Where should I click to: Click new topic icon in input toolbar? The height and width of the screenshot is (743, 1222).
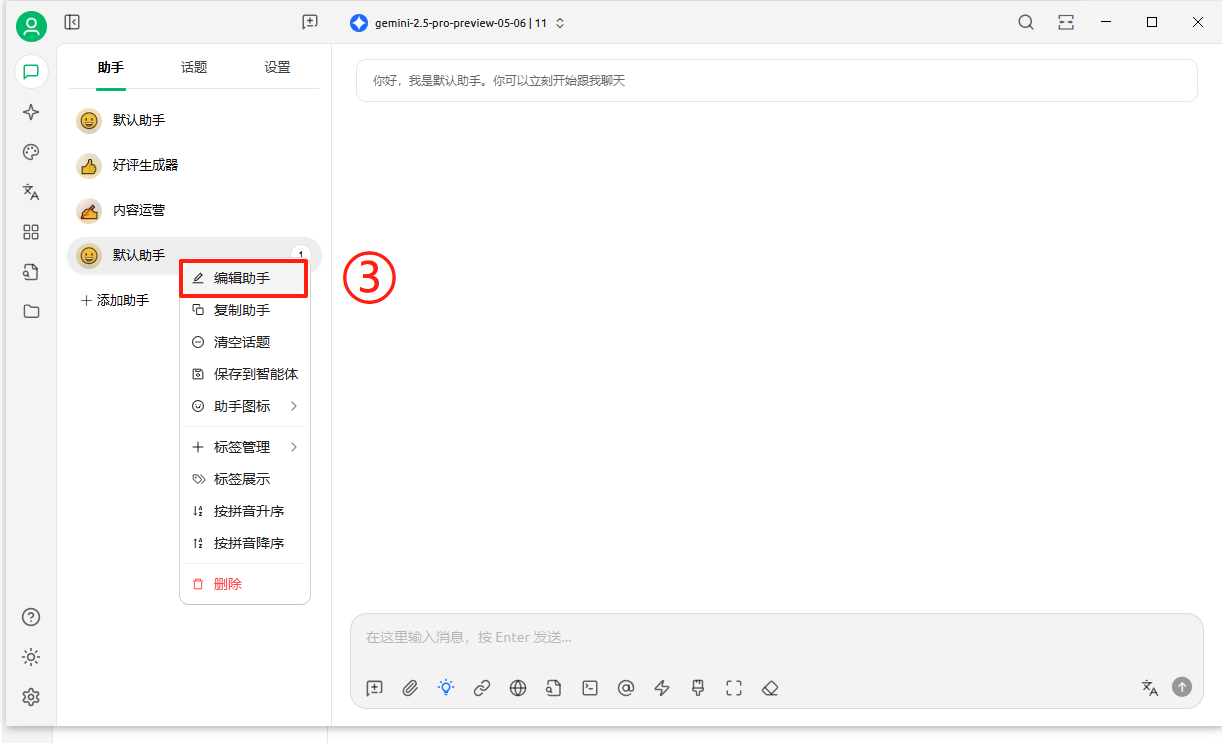[374, 688]
